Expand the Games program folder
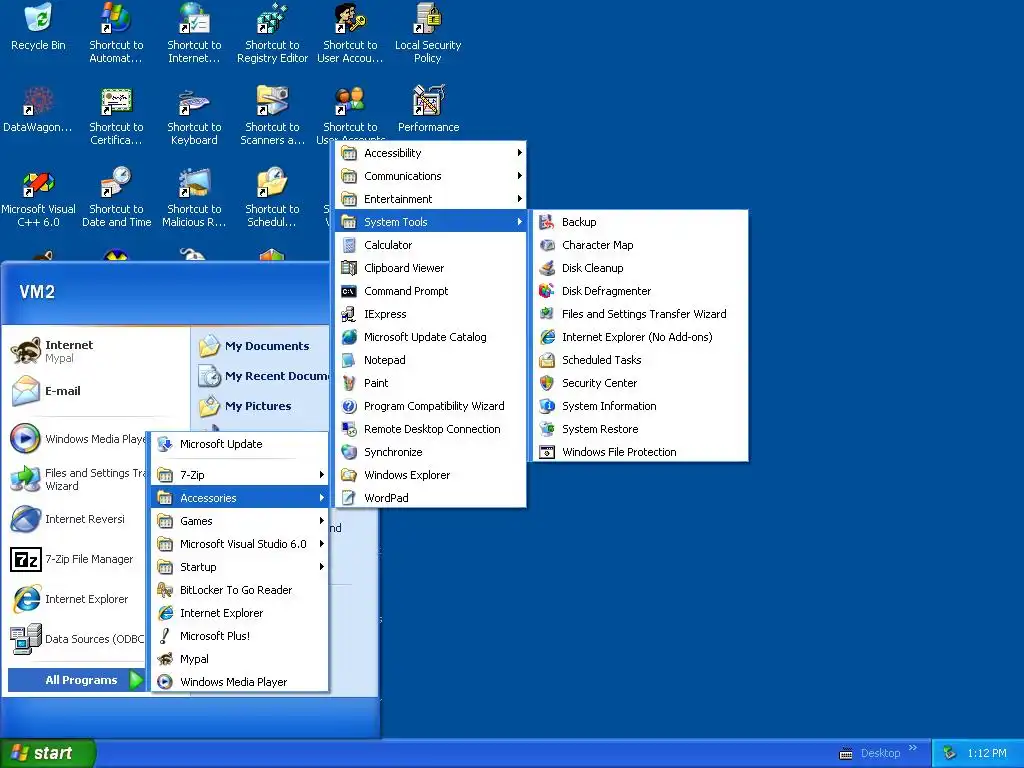The image size is (1024, 768). [240, 520]
